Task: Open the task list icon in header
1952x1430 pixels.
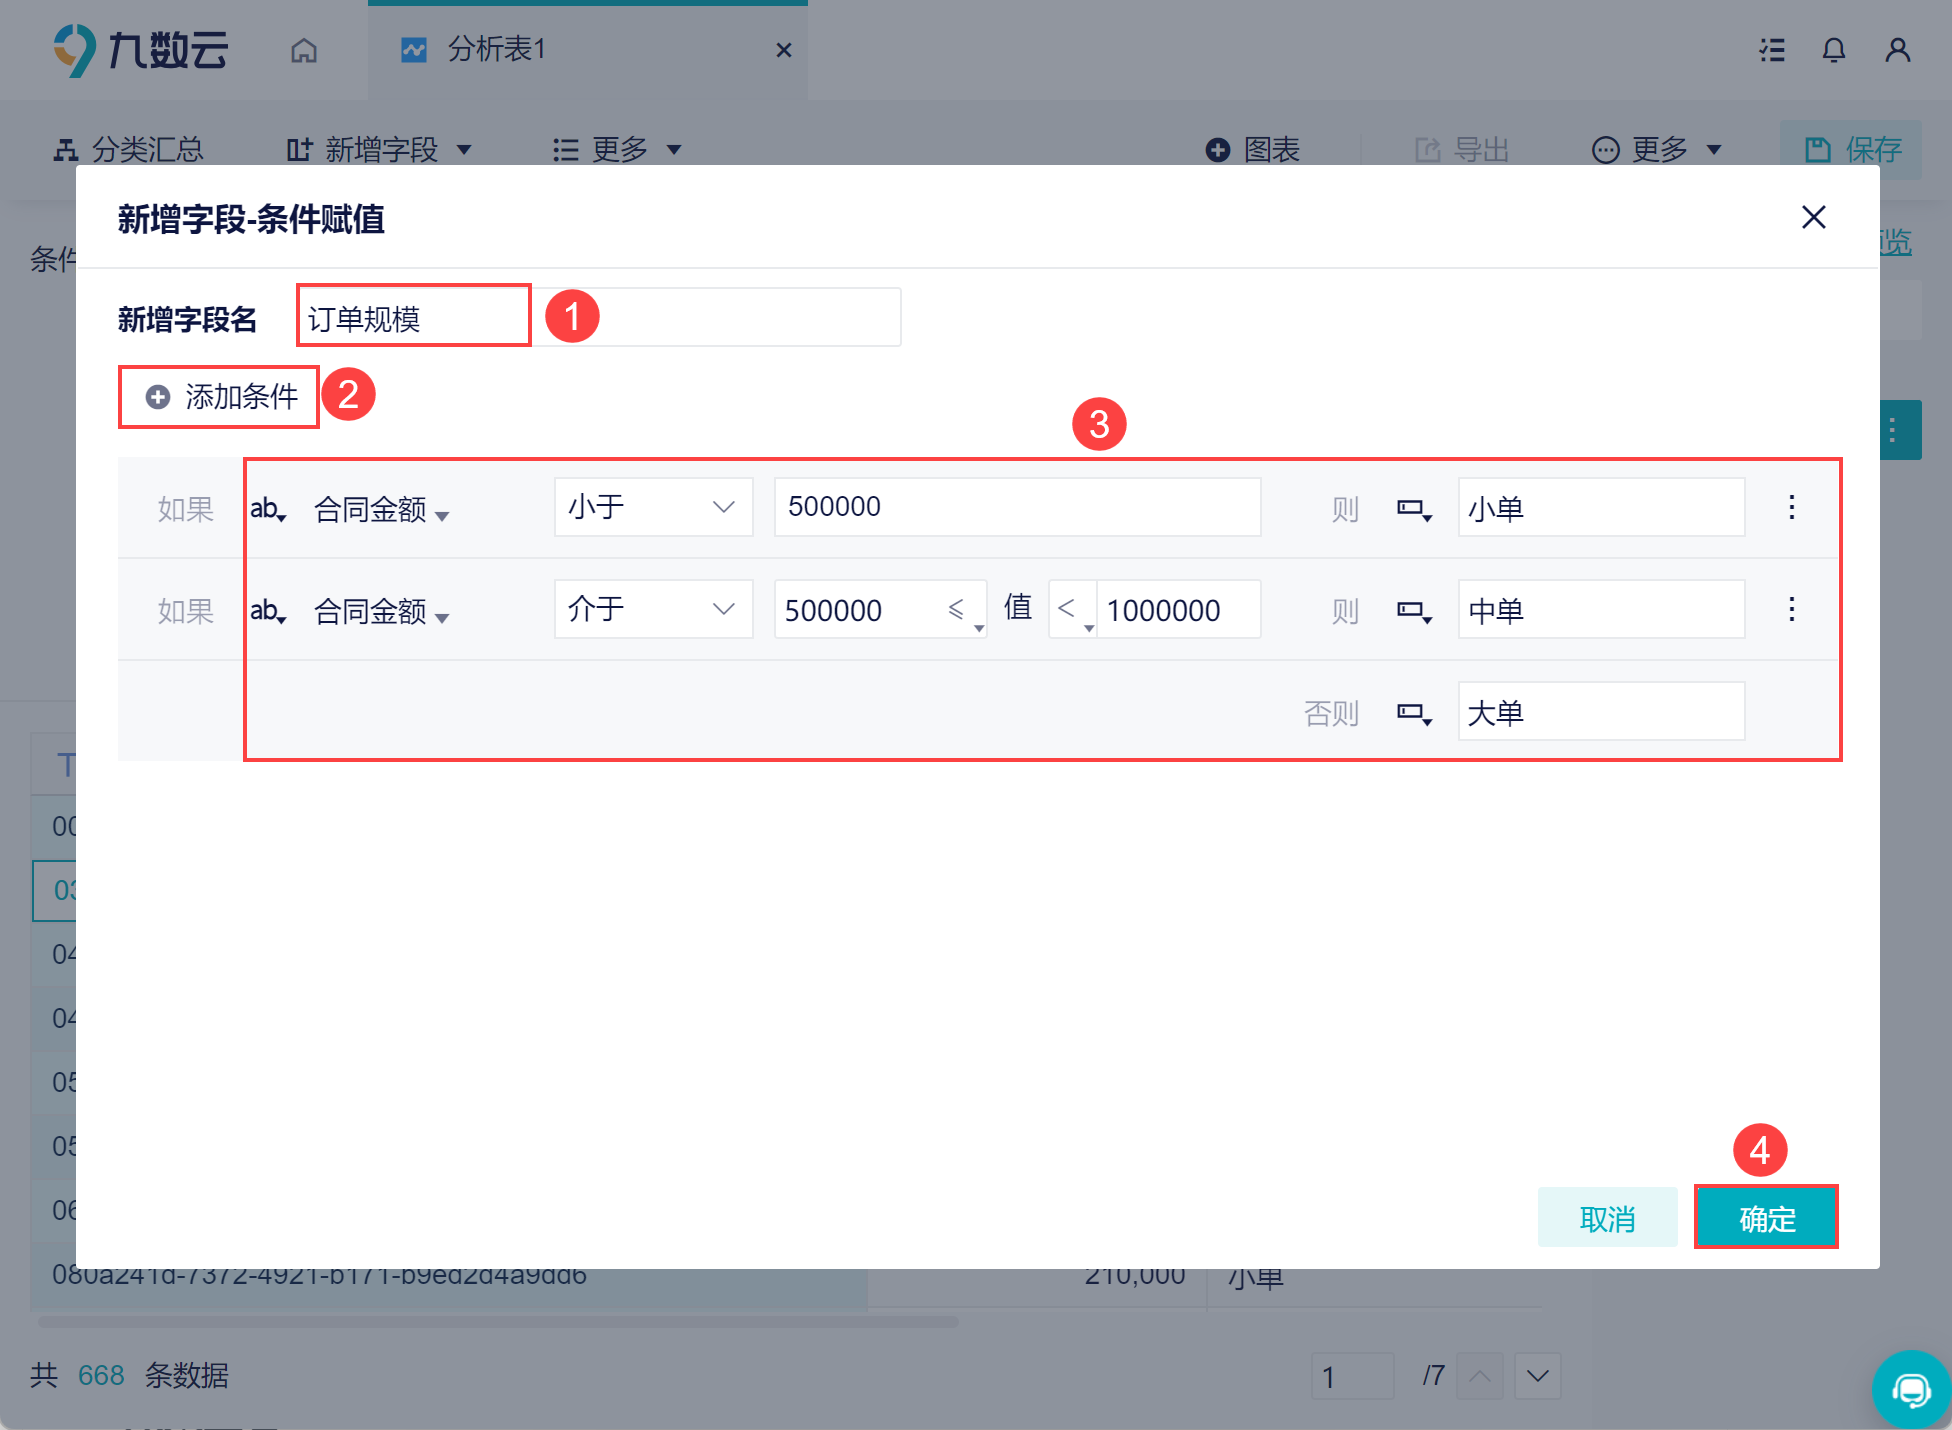Action: (1772, 50)
